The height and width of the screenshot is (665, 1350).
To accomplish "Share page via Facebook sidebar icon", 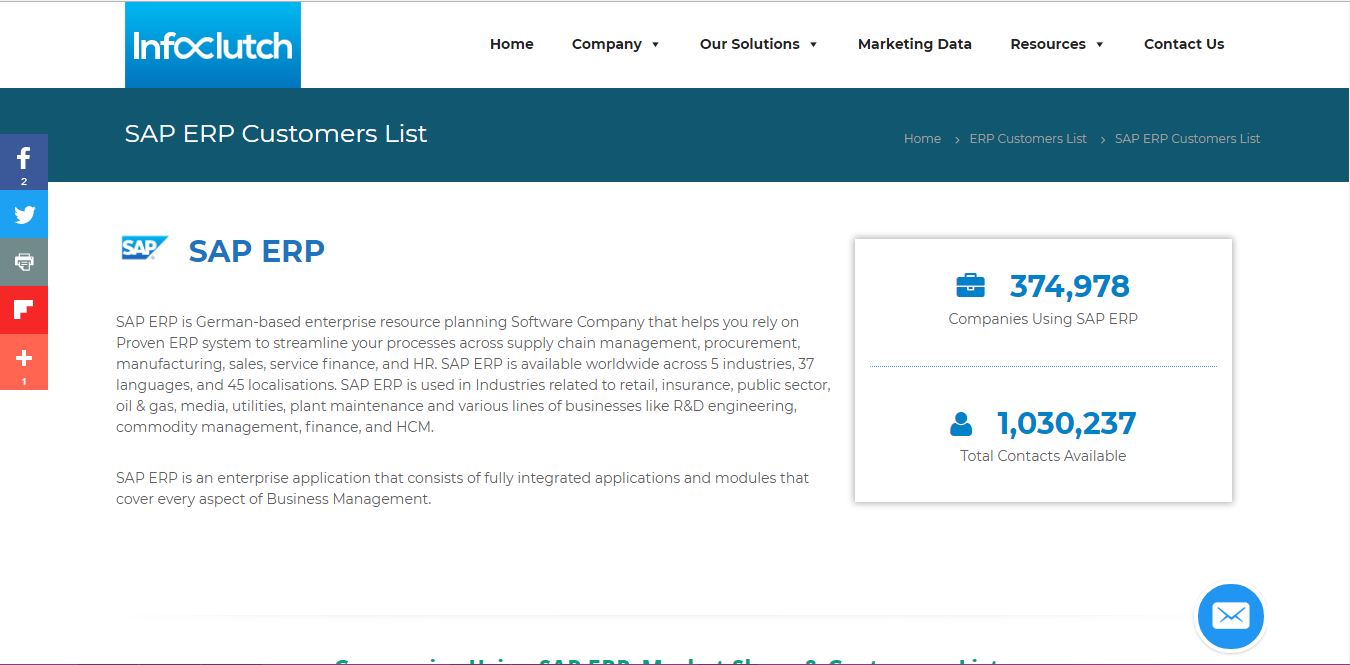I will 24,162.
